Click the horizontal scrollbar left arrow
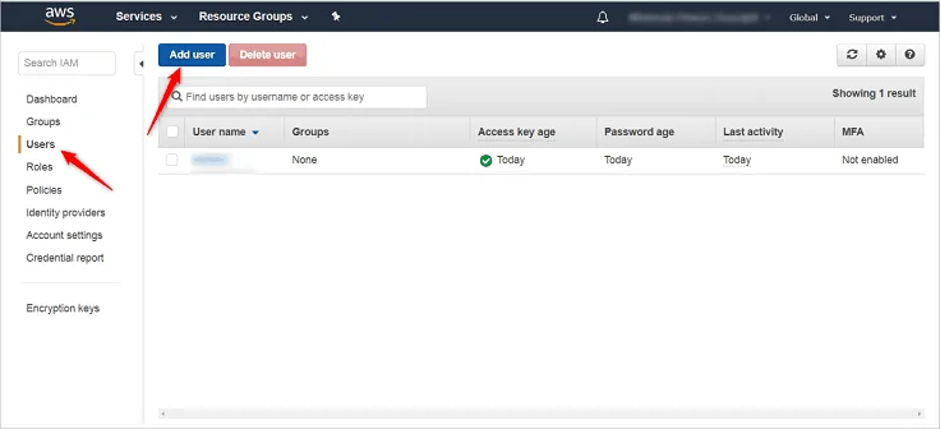941x429 pixels. 164,413
